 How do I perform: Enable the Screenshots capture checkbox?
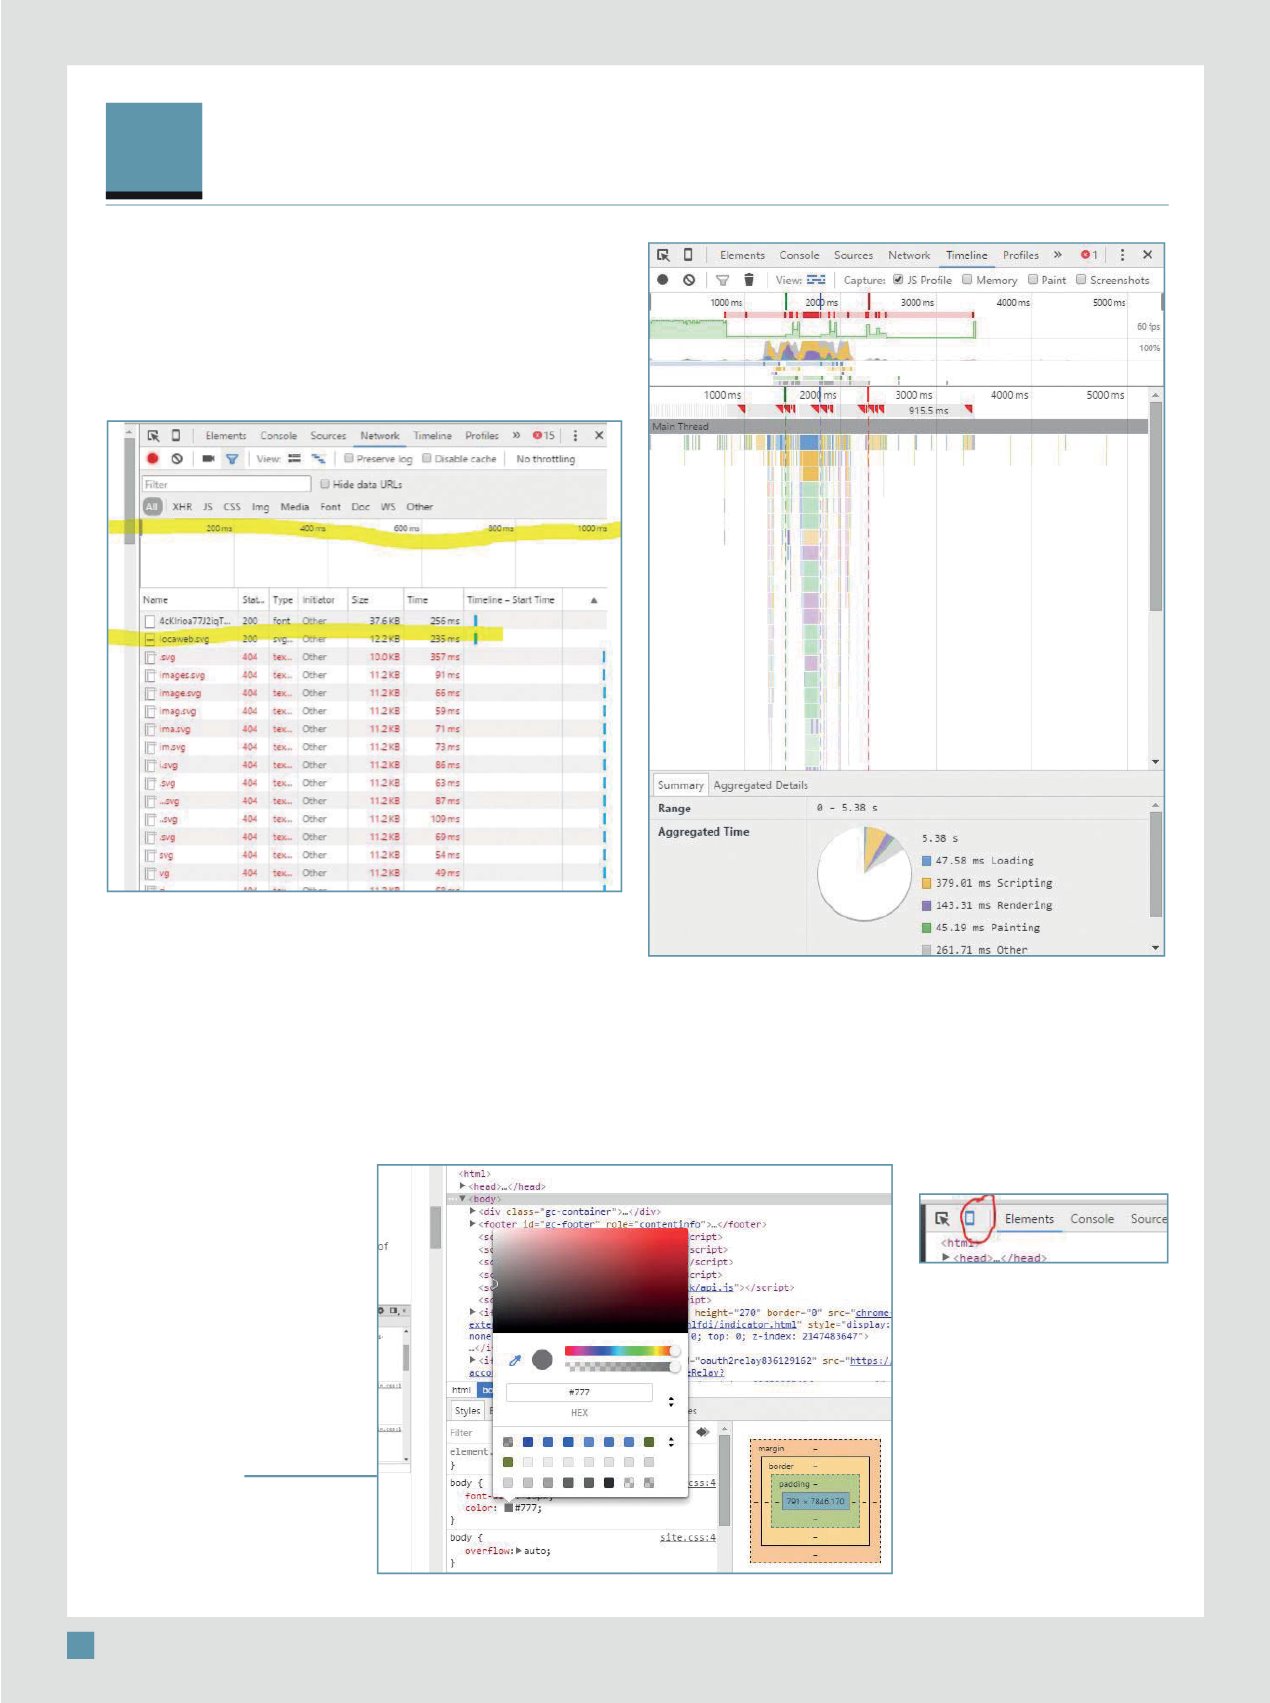(1081, 280)
